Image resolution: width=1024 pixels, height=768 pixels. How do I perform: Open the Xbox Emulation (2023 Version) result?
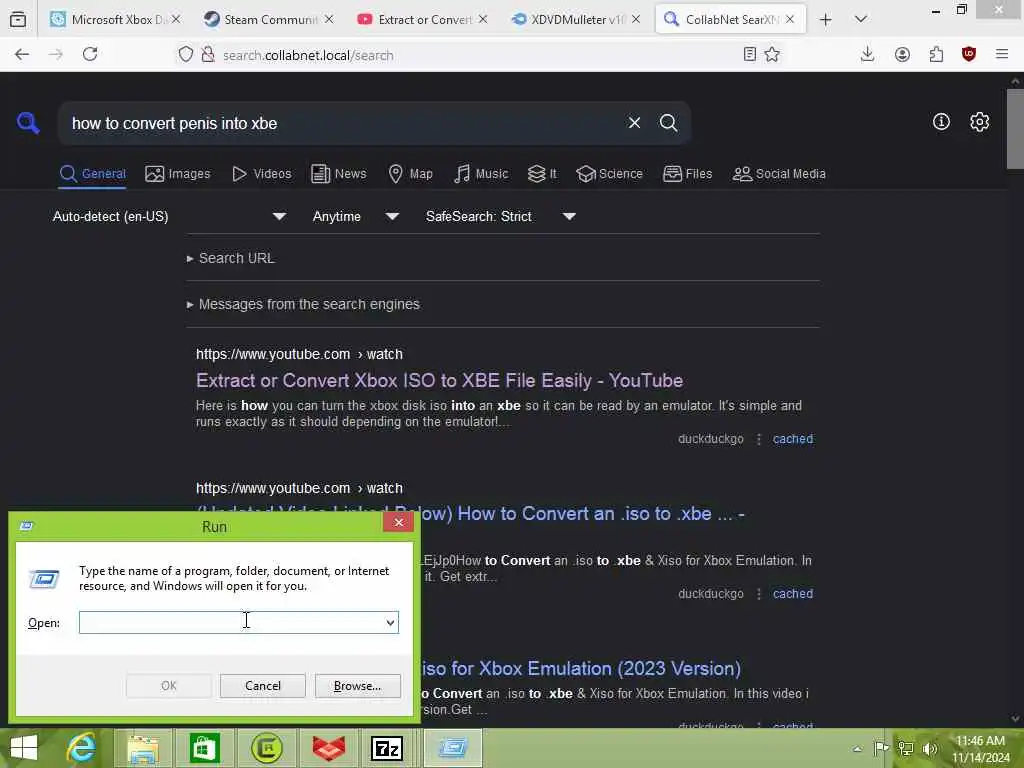click(581, 668)
